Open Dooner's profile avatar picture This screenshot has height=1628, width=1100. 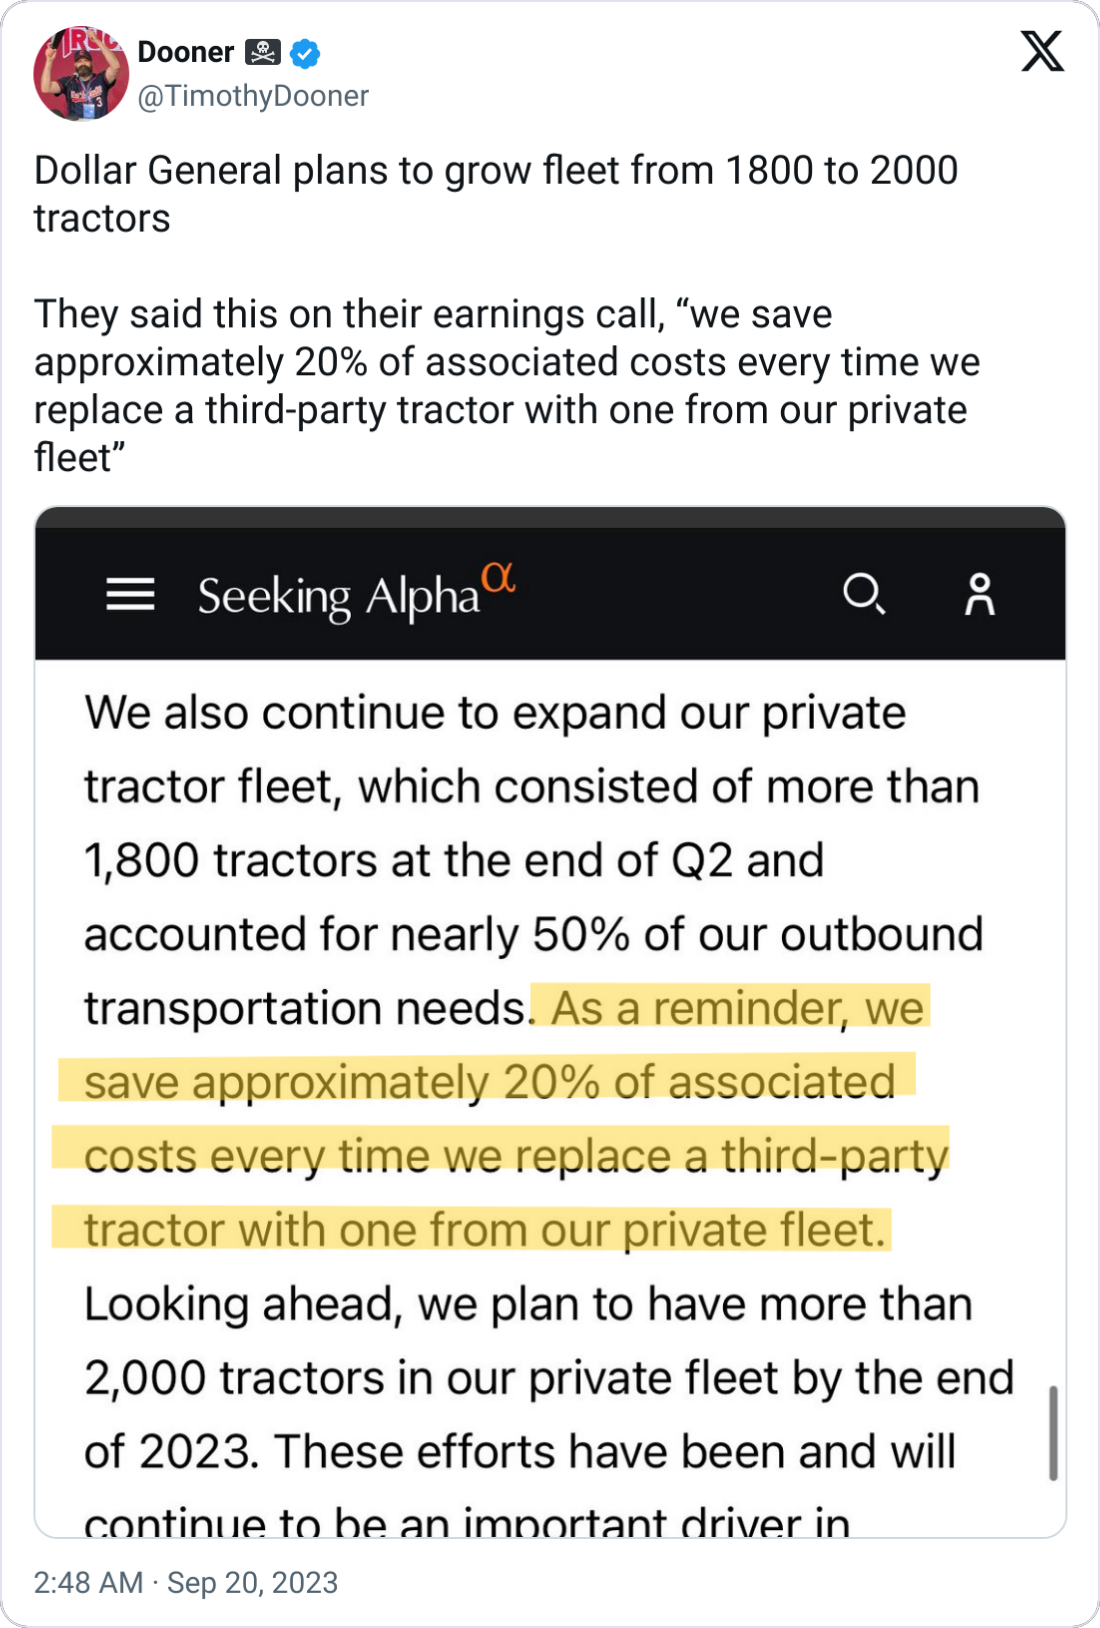coord(81,74)
